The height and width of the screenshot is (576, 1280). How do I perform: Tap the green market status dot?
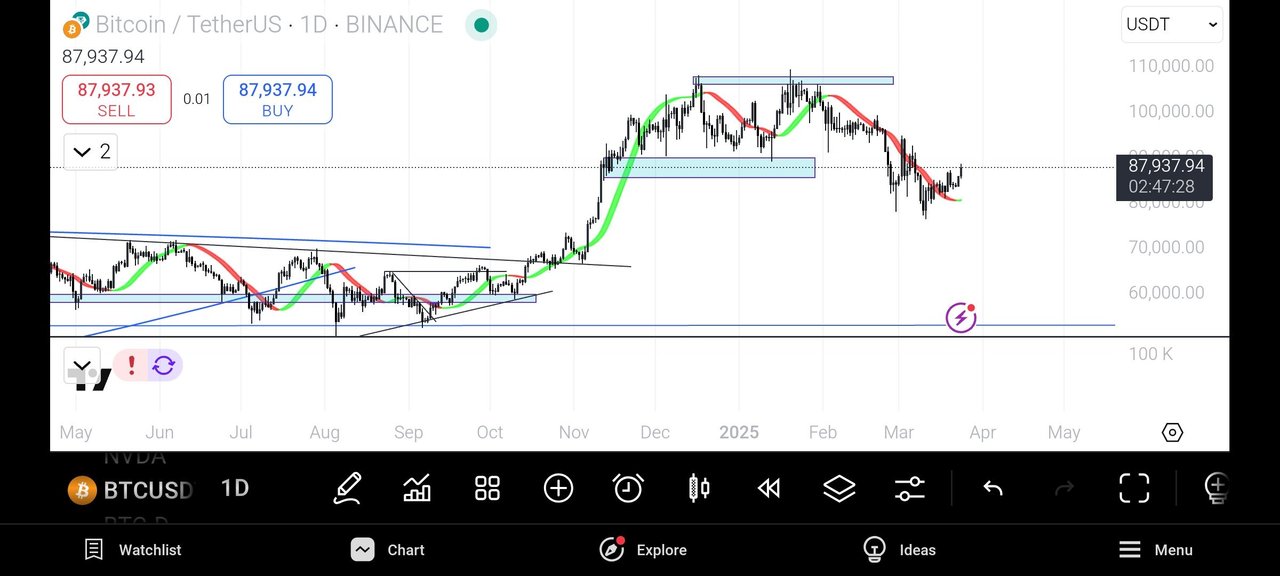(x=481, y=25)
